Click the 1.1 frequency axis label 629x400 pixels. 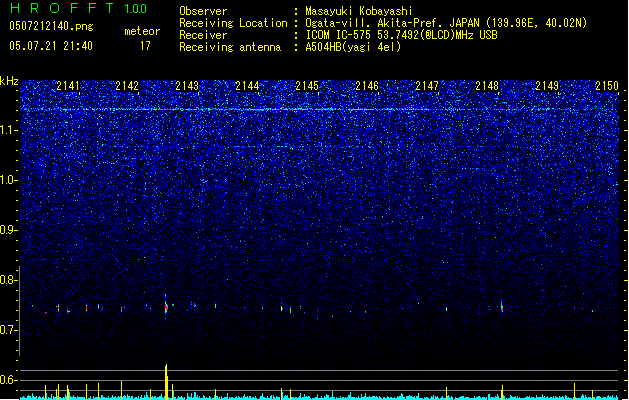pyautogui.click(x=9, y=130)
